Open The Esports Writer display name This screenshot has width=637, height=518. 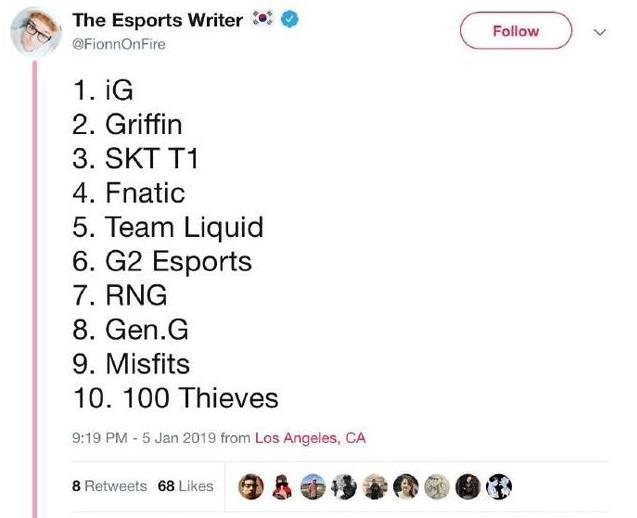[158, 20]
